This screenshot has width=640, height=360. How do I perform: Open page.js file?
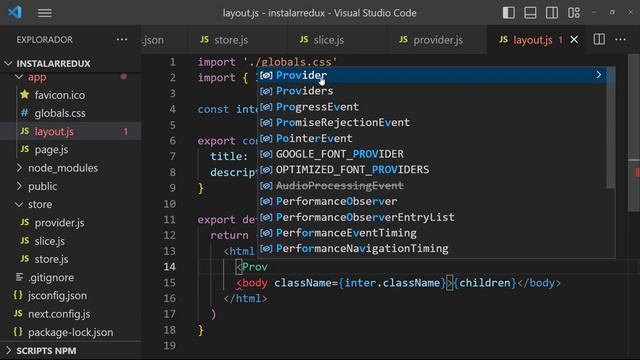(51, 150)
